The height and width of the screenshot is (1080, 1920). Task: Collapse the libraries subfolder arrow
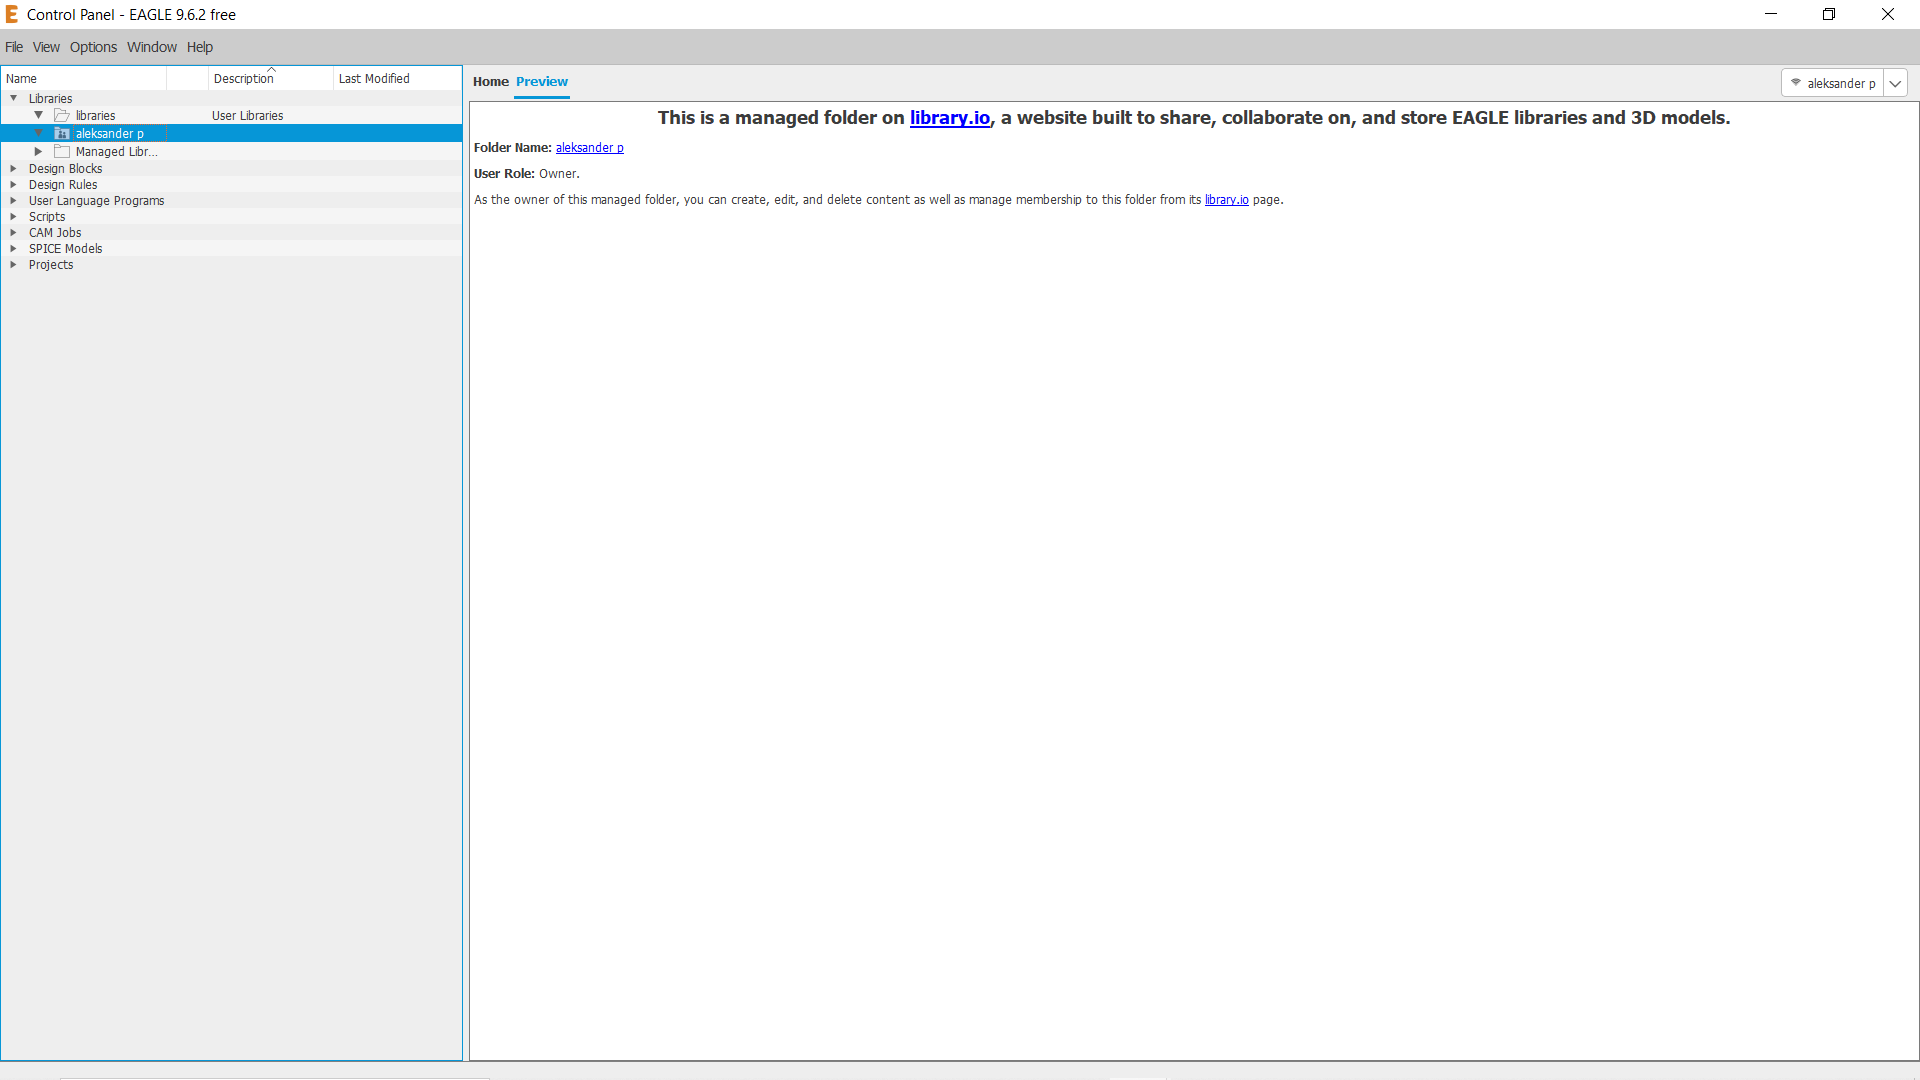point(39,116)
